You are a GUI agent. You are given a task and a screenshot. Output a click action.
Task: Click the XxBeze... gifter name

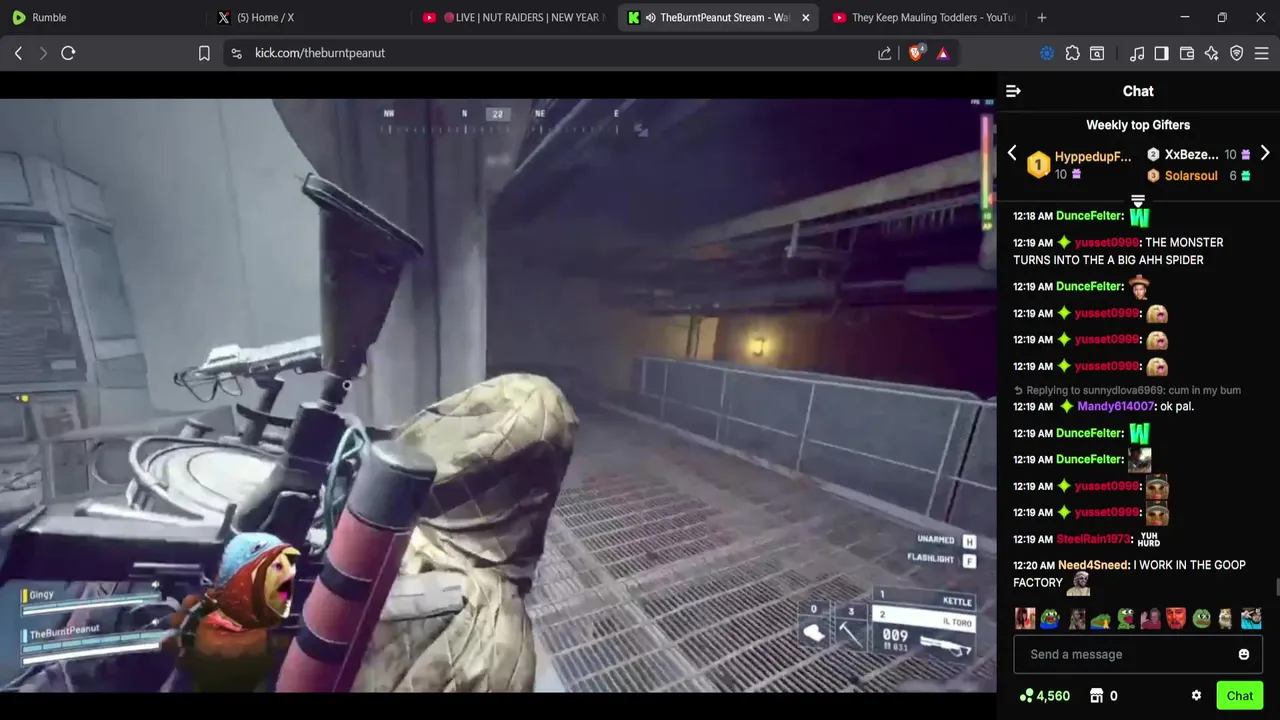pos(1191,155)
